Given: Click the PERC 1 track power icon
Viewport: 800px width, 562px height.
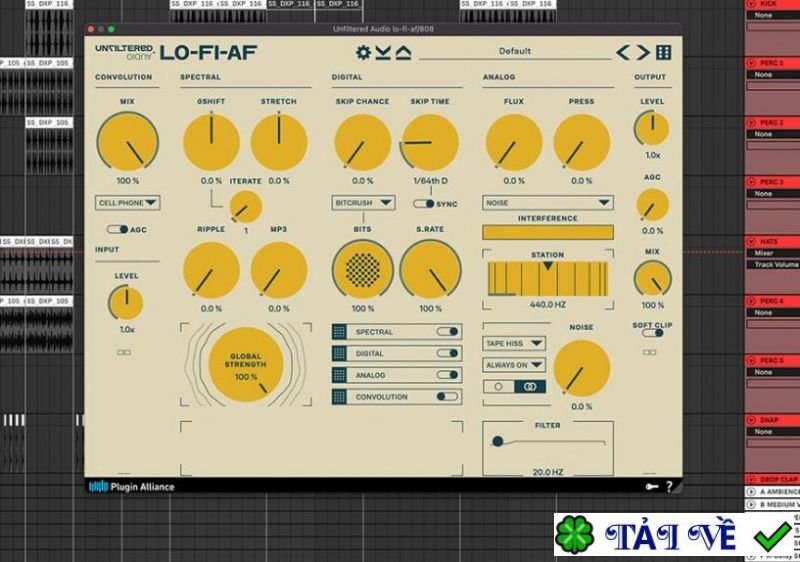Looking at the screenshot, I should pyautogui.click(x=751, y=63).
